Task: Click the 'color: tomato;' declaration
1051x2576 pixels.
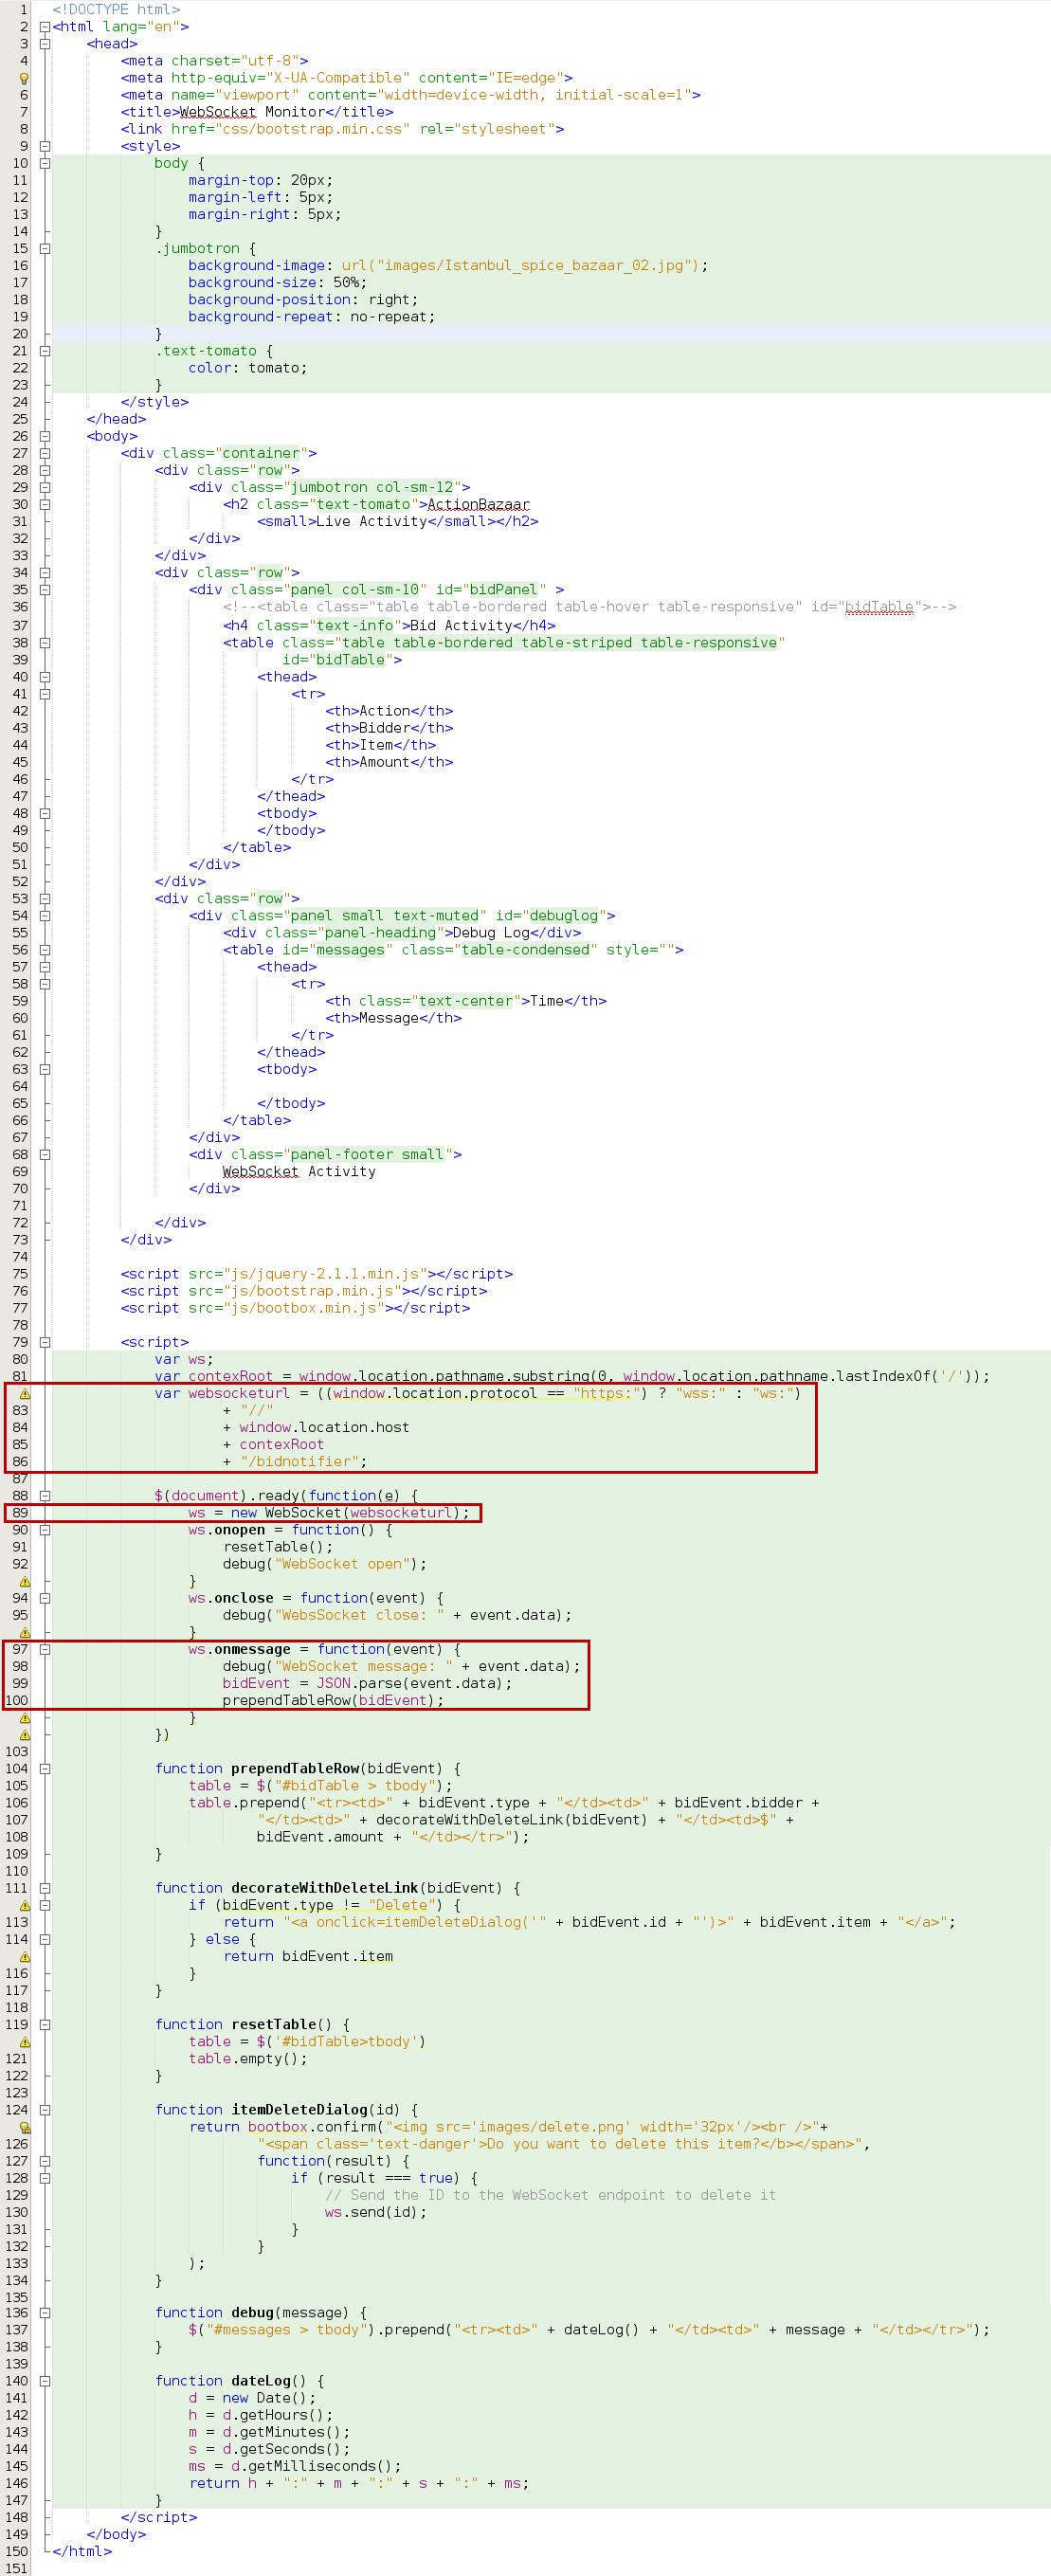Action: (x=248, y=368)
